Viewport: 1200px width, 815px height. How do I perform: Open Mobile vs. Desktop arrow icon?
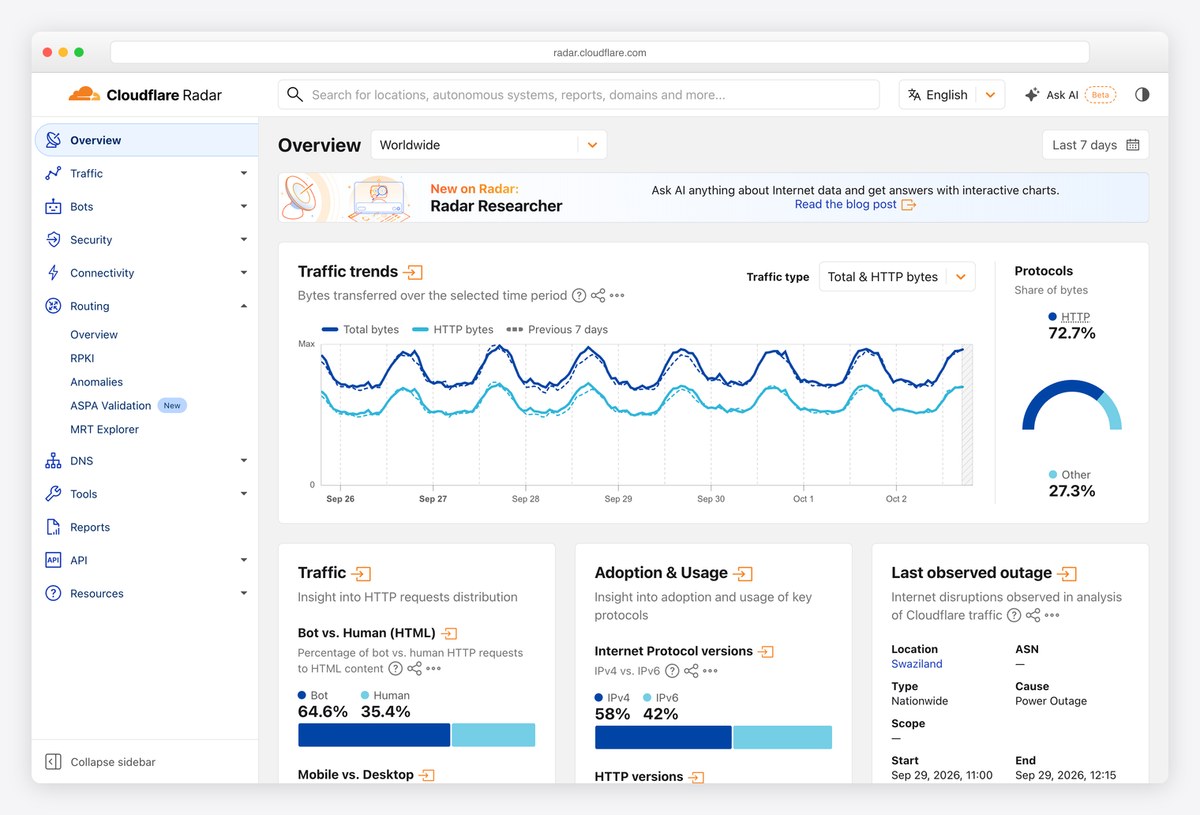tap(427, 775)
